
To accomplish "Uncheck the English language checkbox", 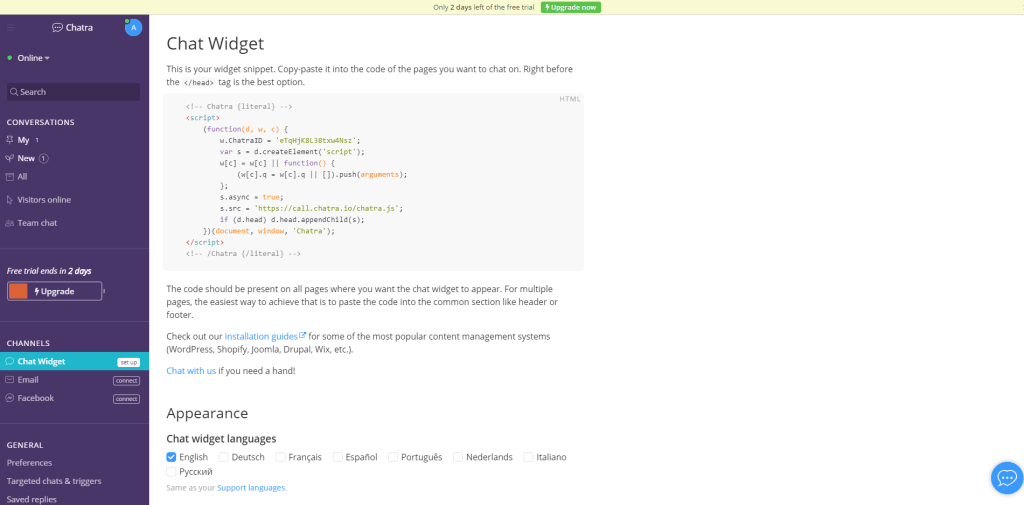I will point(172,457).
